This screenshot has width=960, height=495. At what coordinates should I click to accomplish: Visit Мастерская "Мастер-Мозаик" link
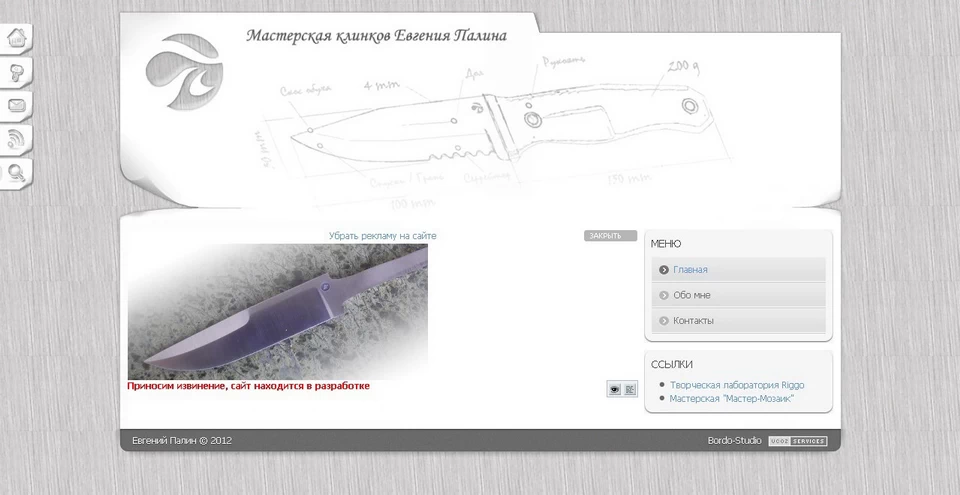click(x=731, y=398)
